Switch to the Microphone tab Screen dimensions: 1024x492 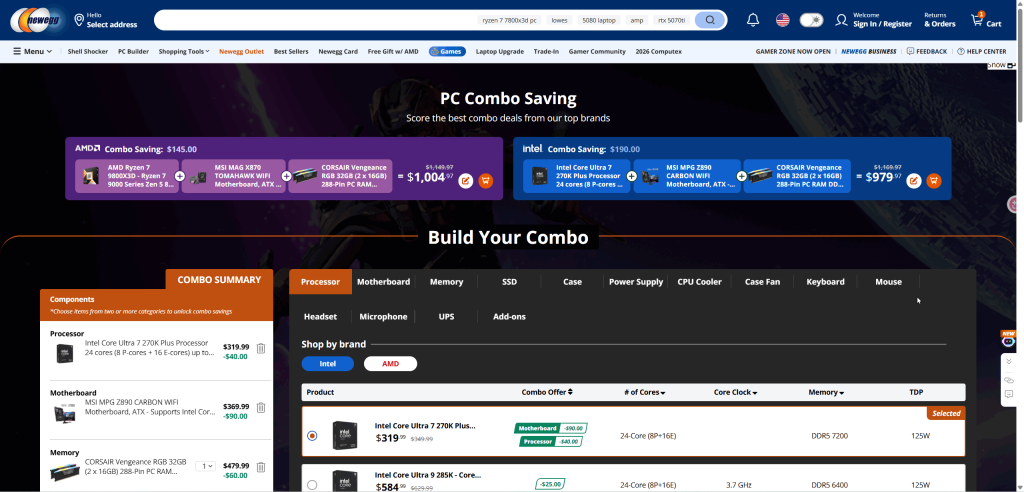(x=383, y=316)
